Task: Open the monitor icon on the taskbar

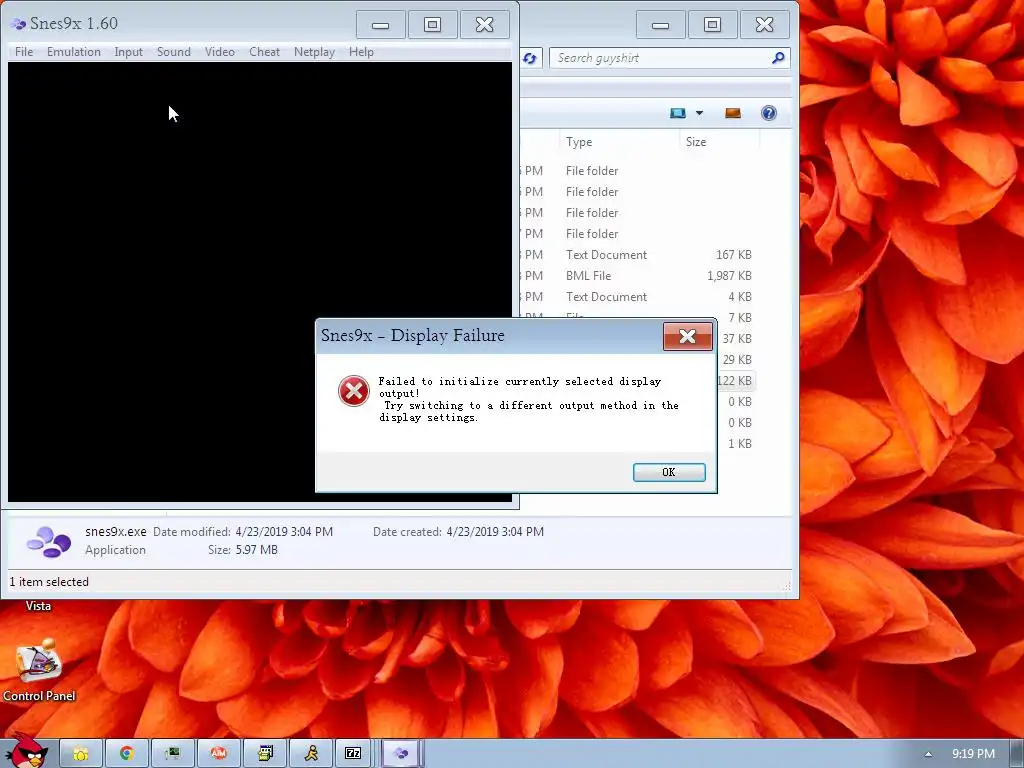Action: coord(172,754)
